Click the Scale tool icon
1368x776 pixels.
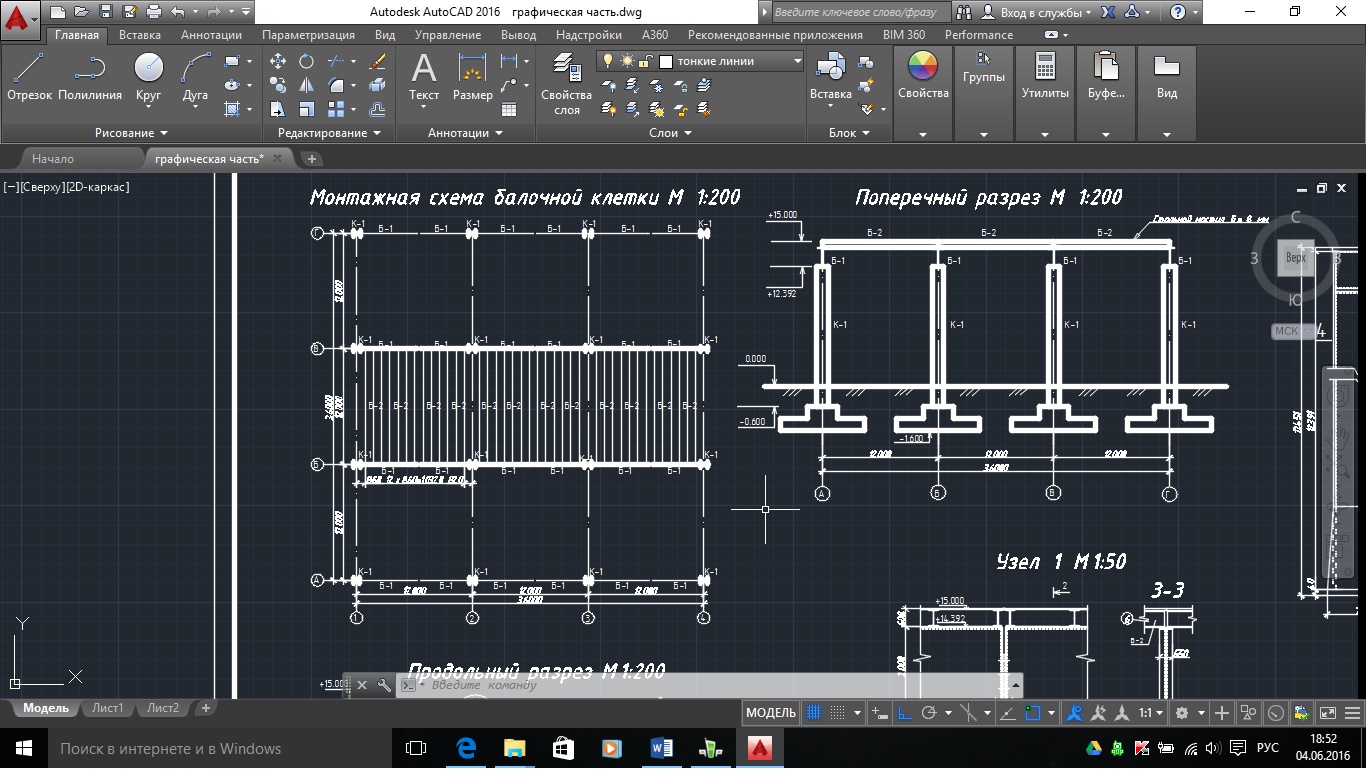307,109
